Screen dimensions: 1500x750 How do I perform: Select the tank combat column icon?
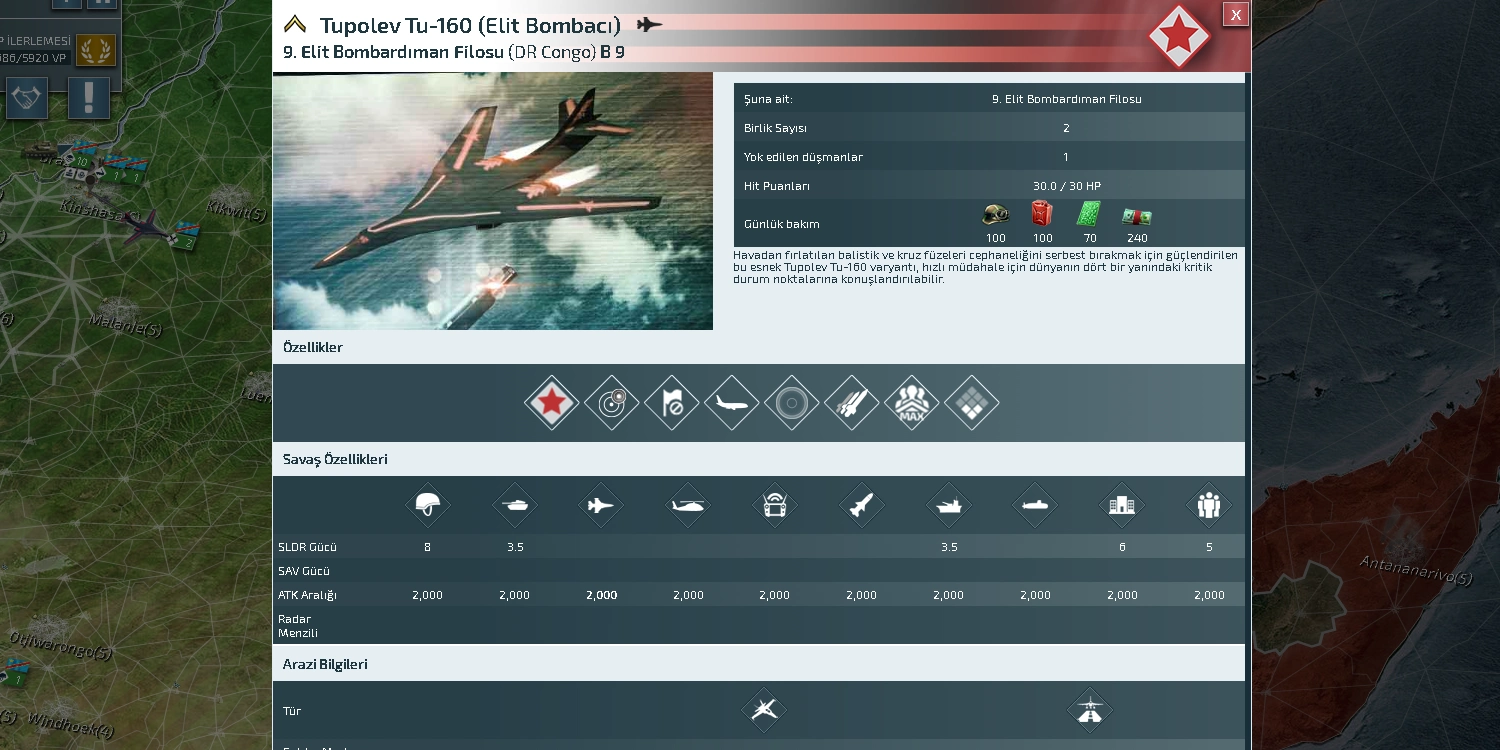point(515,506)
